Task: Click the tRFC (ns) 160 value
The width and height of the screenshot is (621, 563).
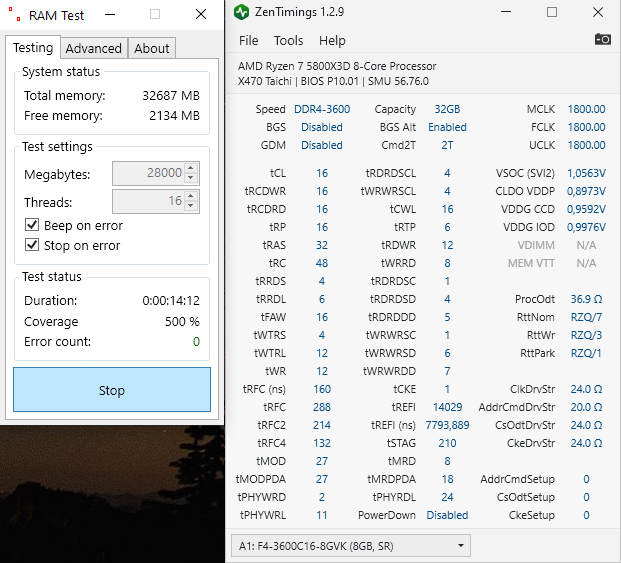Action: click(x=322, y=389)
